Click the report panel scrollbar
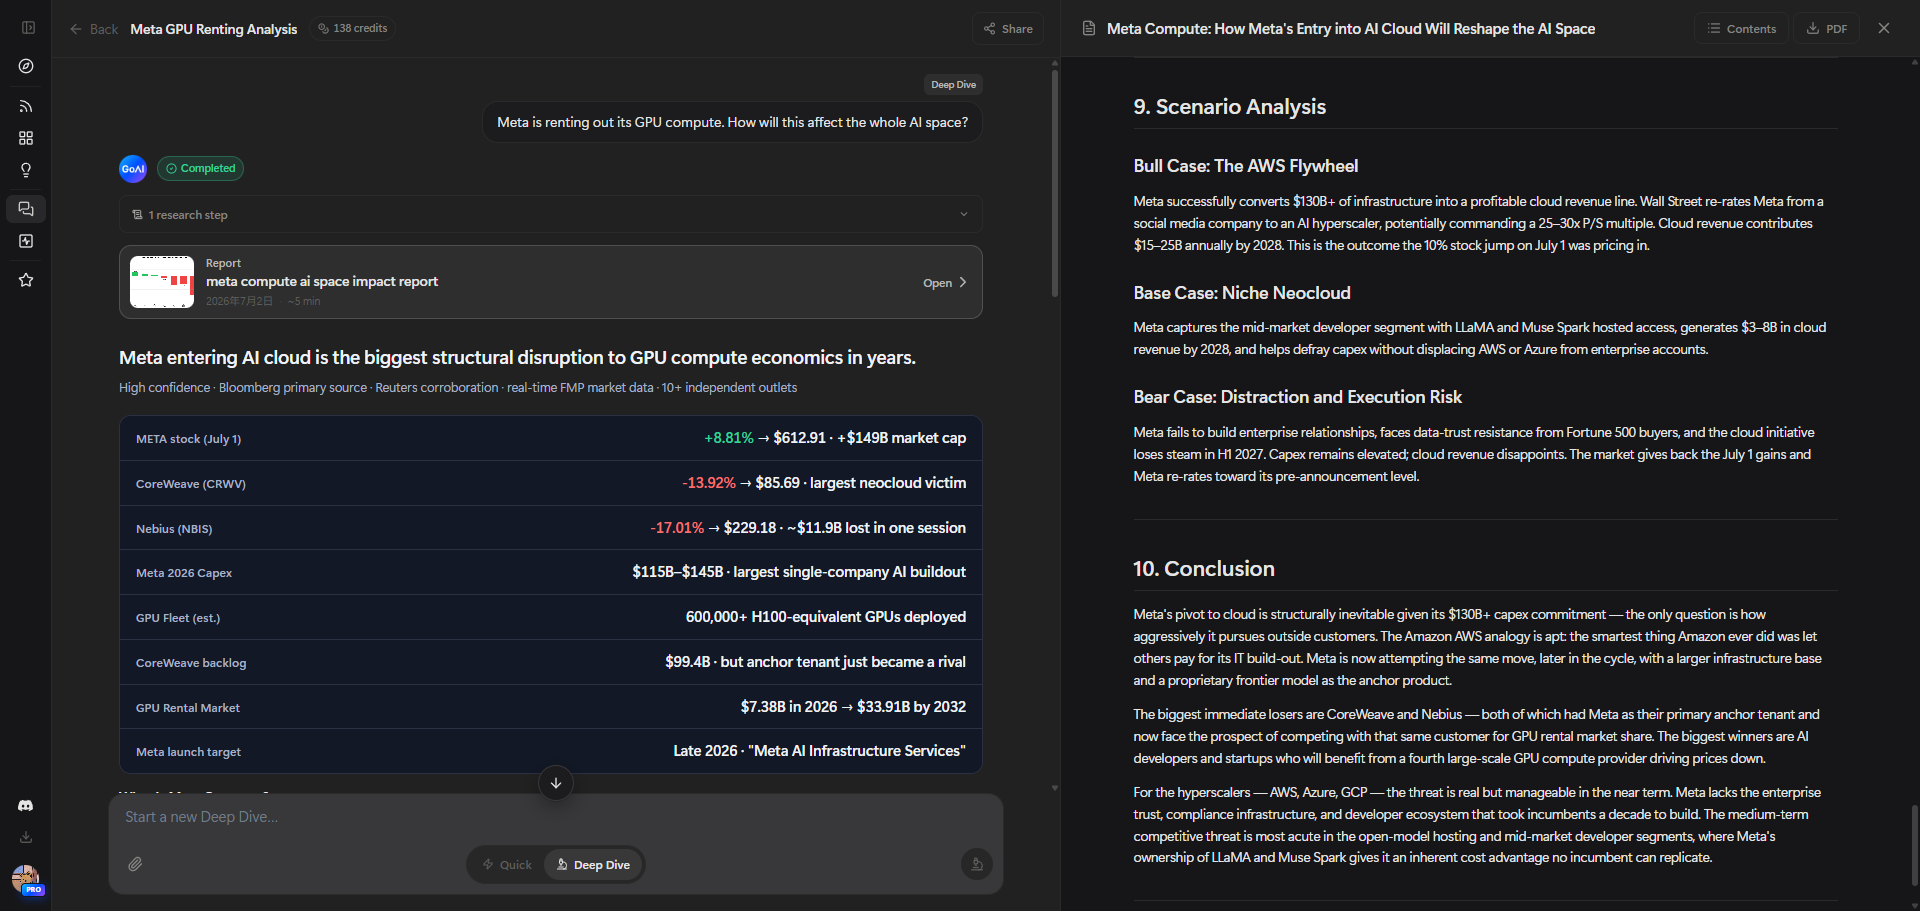 point(1914,845)
